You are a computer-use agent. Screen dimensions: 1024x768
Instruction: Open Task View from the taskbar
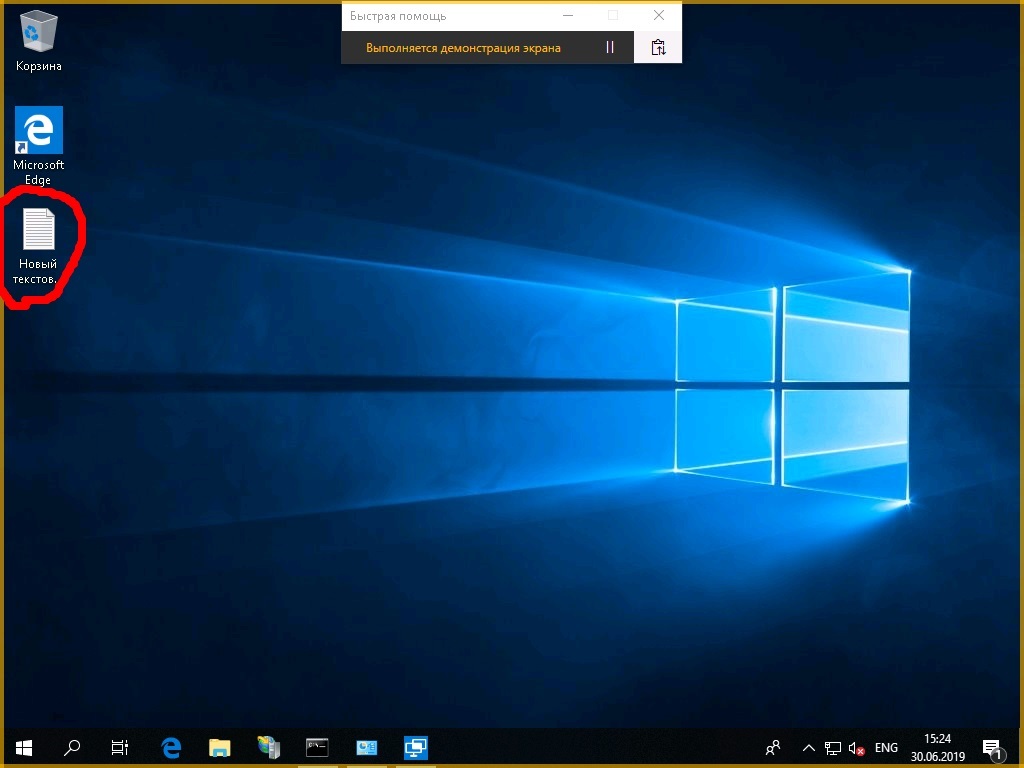[x=120, y=747]
